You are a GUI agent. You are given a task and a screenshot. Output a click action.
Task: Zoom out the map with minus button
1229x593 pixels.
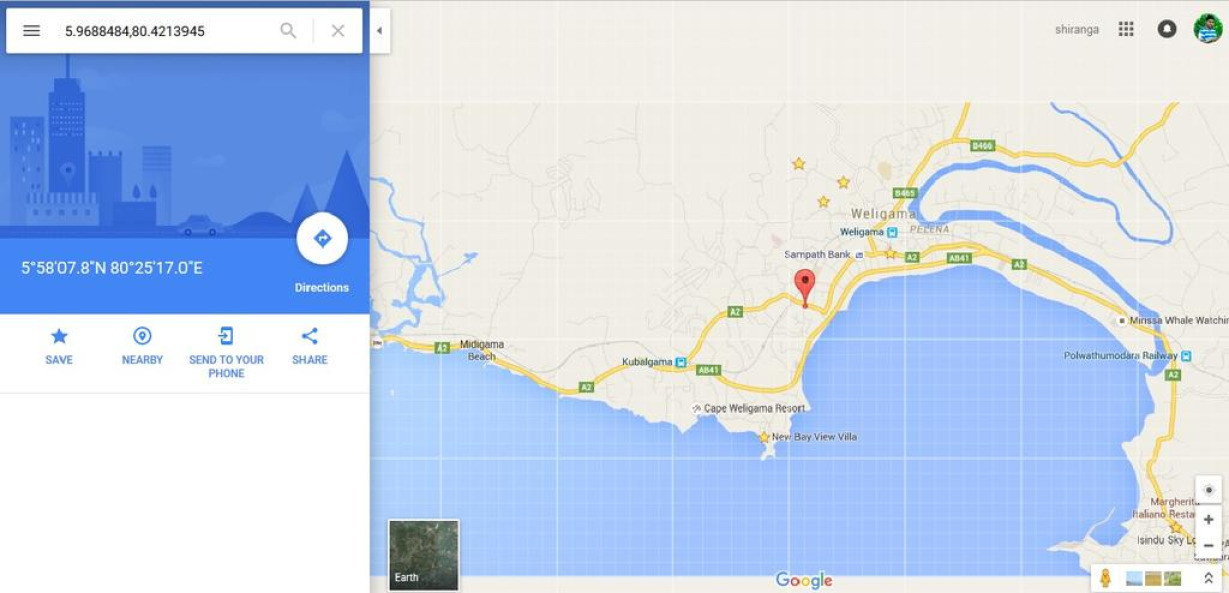pos(1208,546)
